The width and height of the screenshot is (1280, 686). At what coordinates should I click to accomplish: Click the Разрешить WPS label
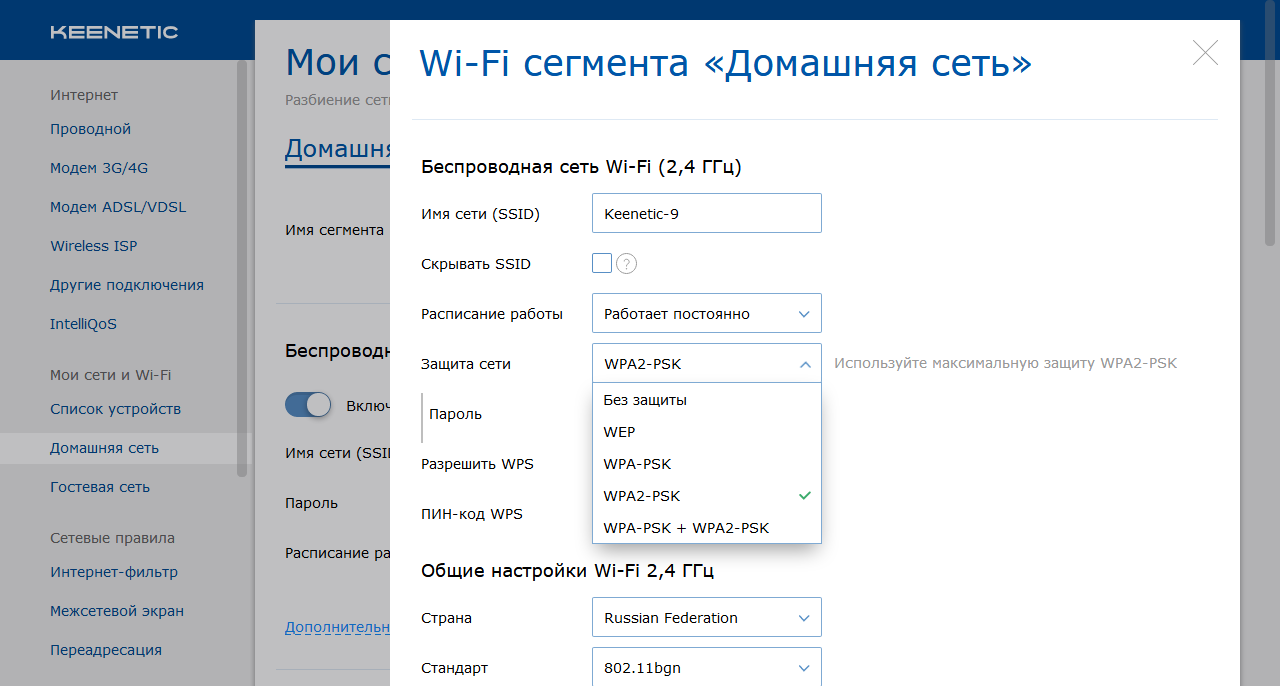click(477, 464)
